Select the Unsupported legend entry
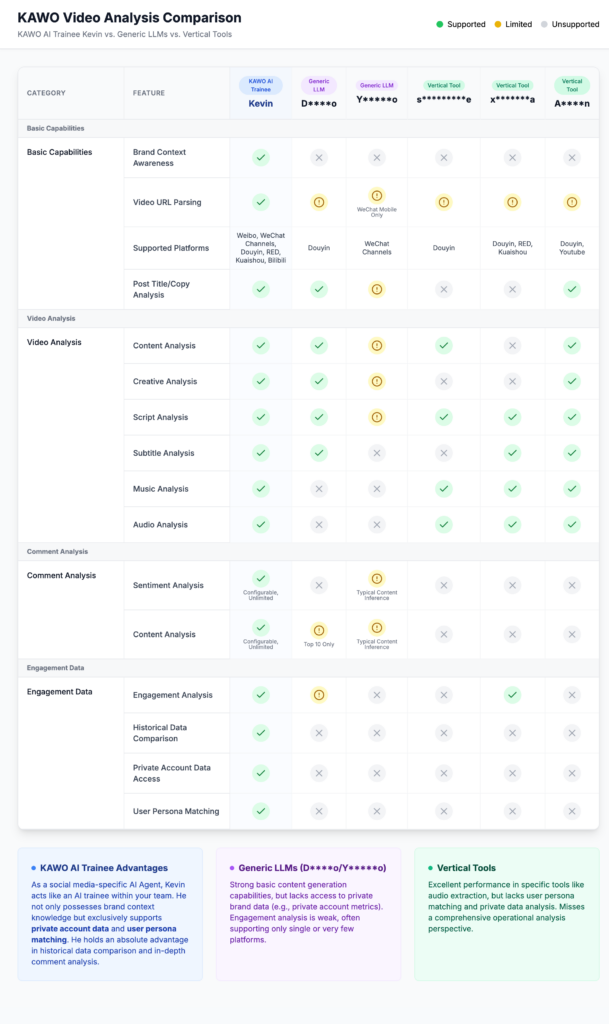 point(570,24)
